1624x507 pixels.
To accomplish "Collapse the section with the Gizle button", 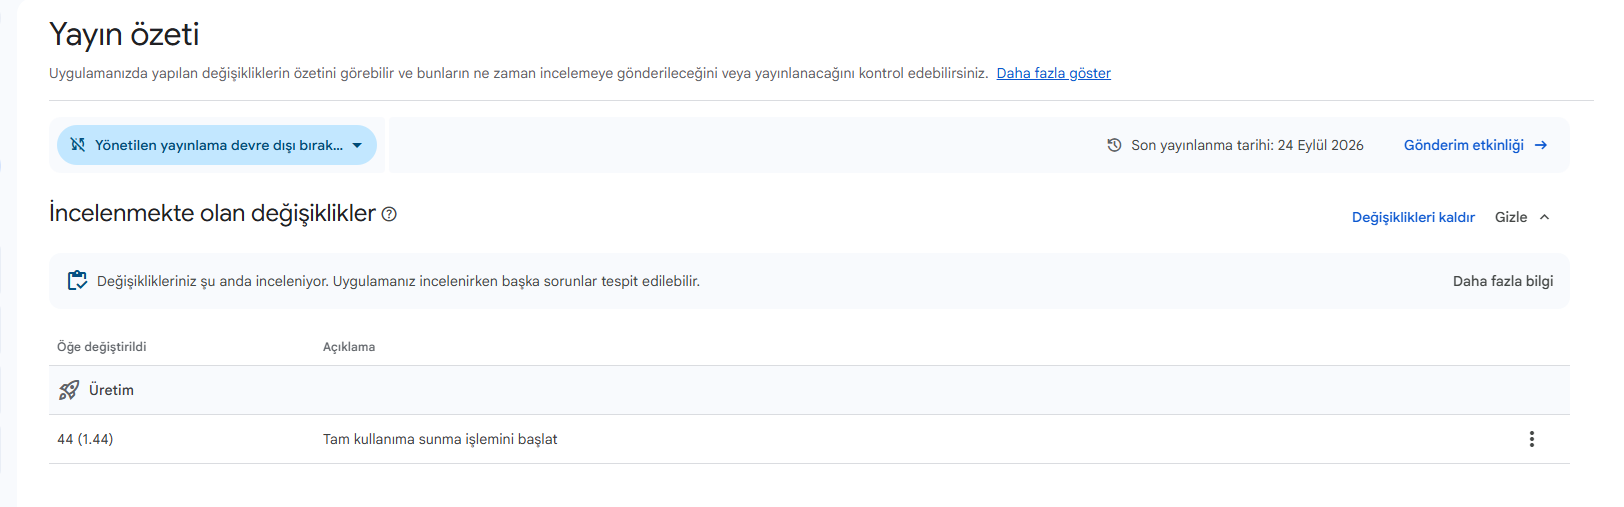I will (x=1522, y=217).
